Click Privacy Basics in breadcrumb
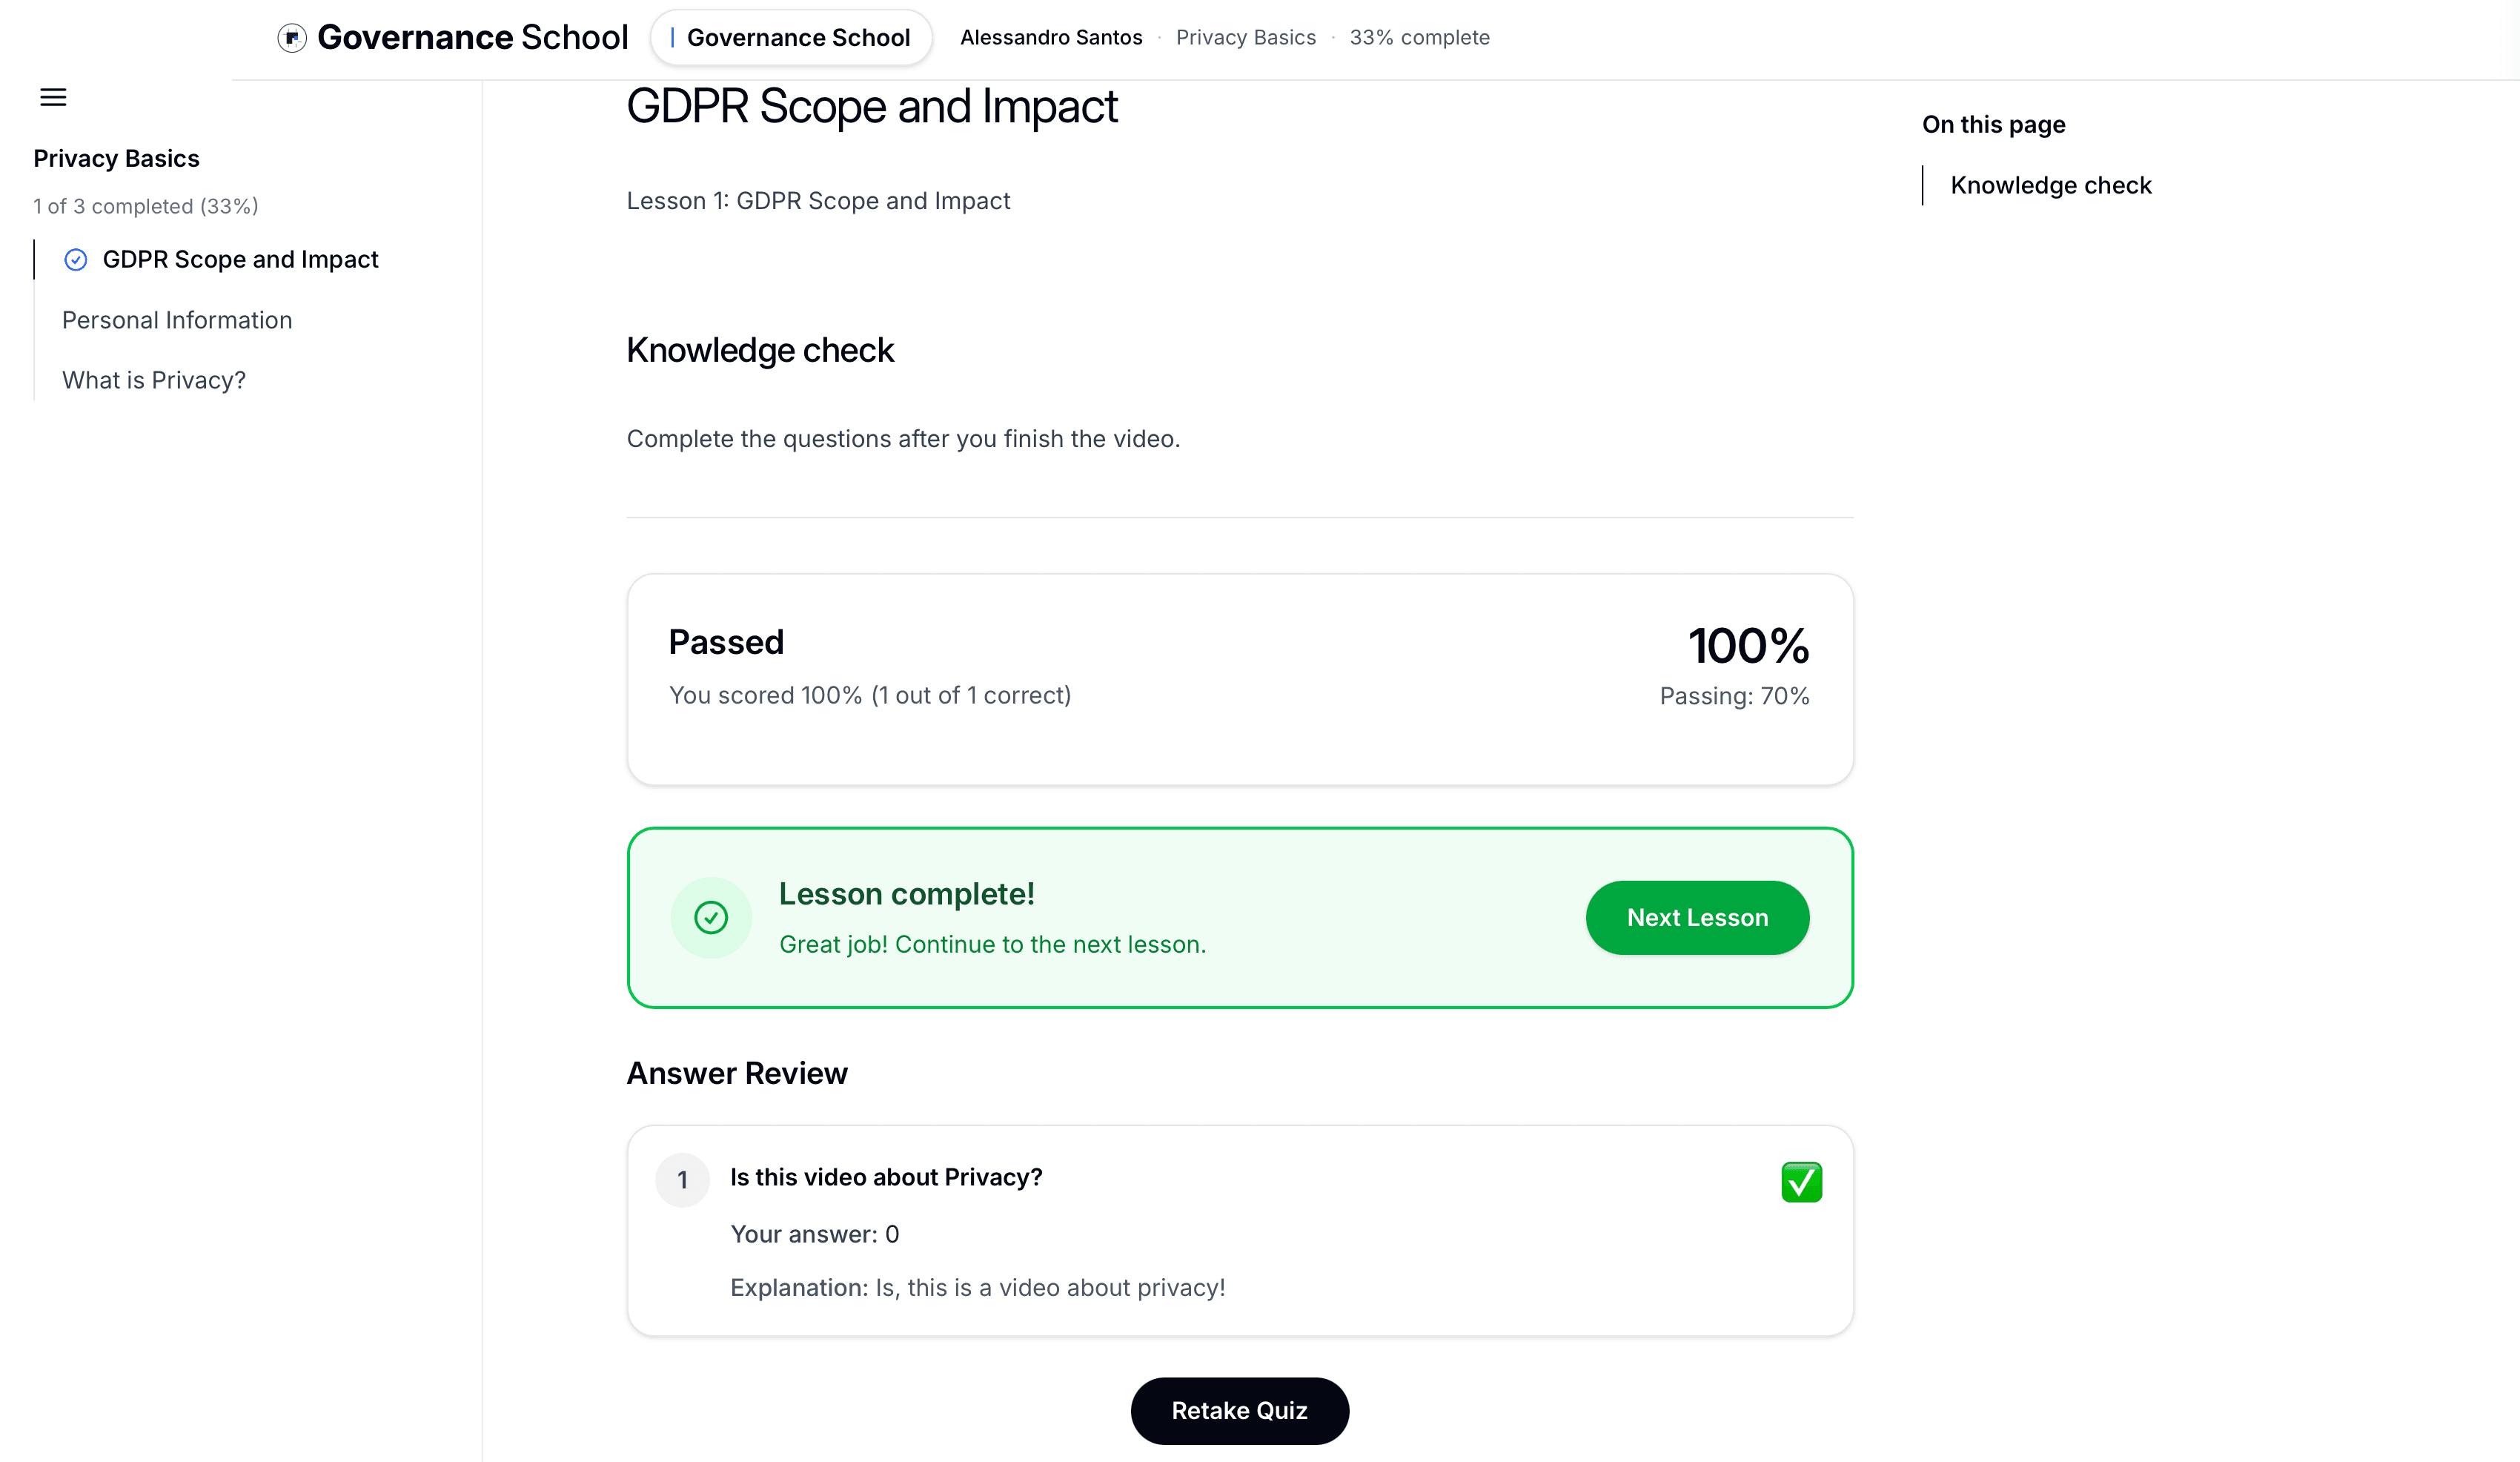2520x1462 pixels. [1245, 38]
